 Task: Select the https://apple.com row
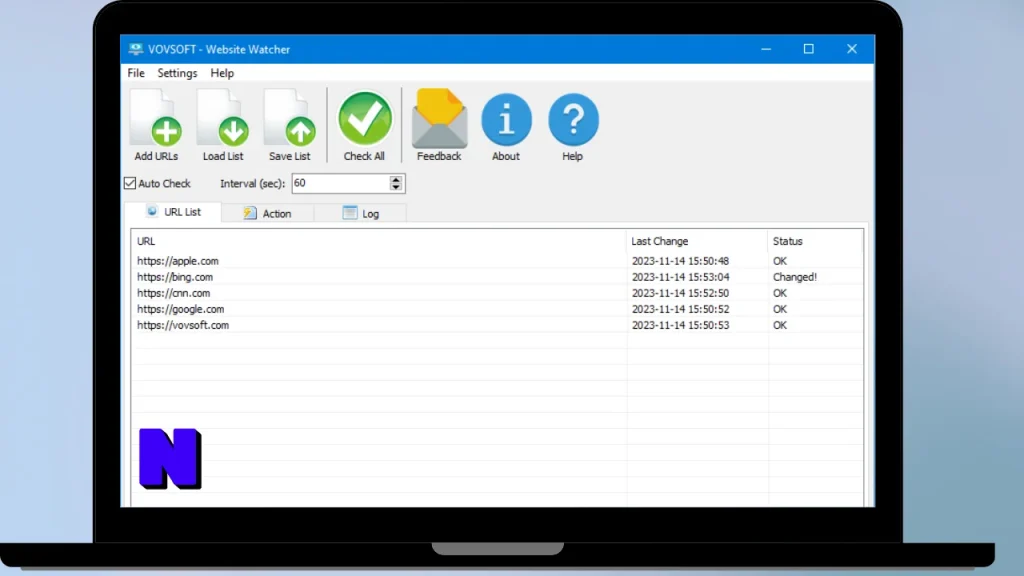click(x=496, y=261)
